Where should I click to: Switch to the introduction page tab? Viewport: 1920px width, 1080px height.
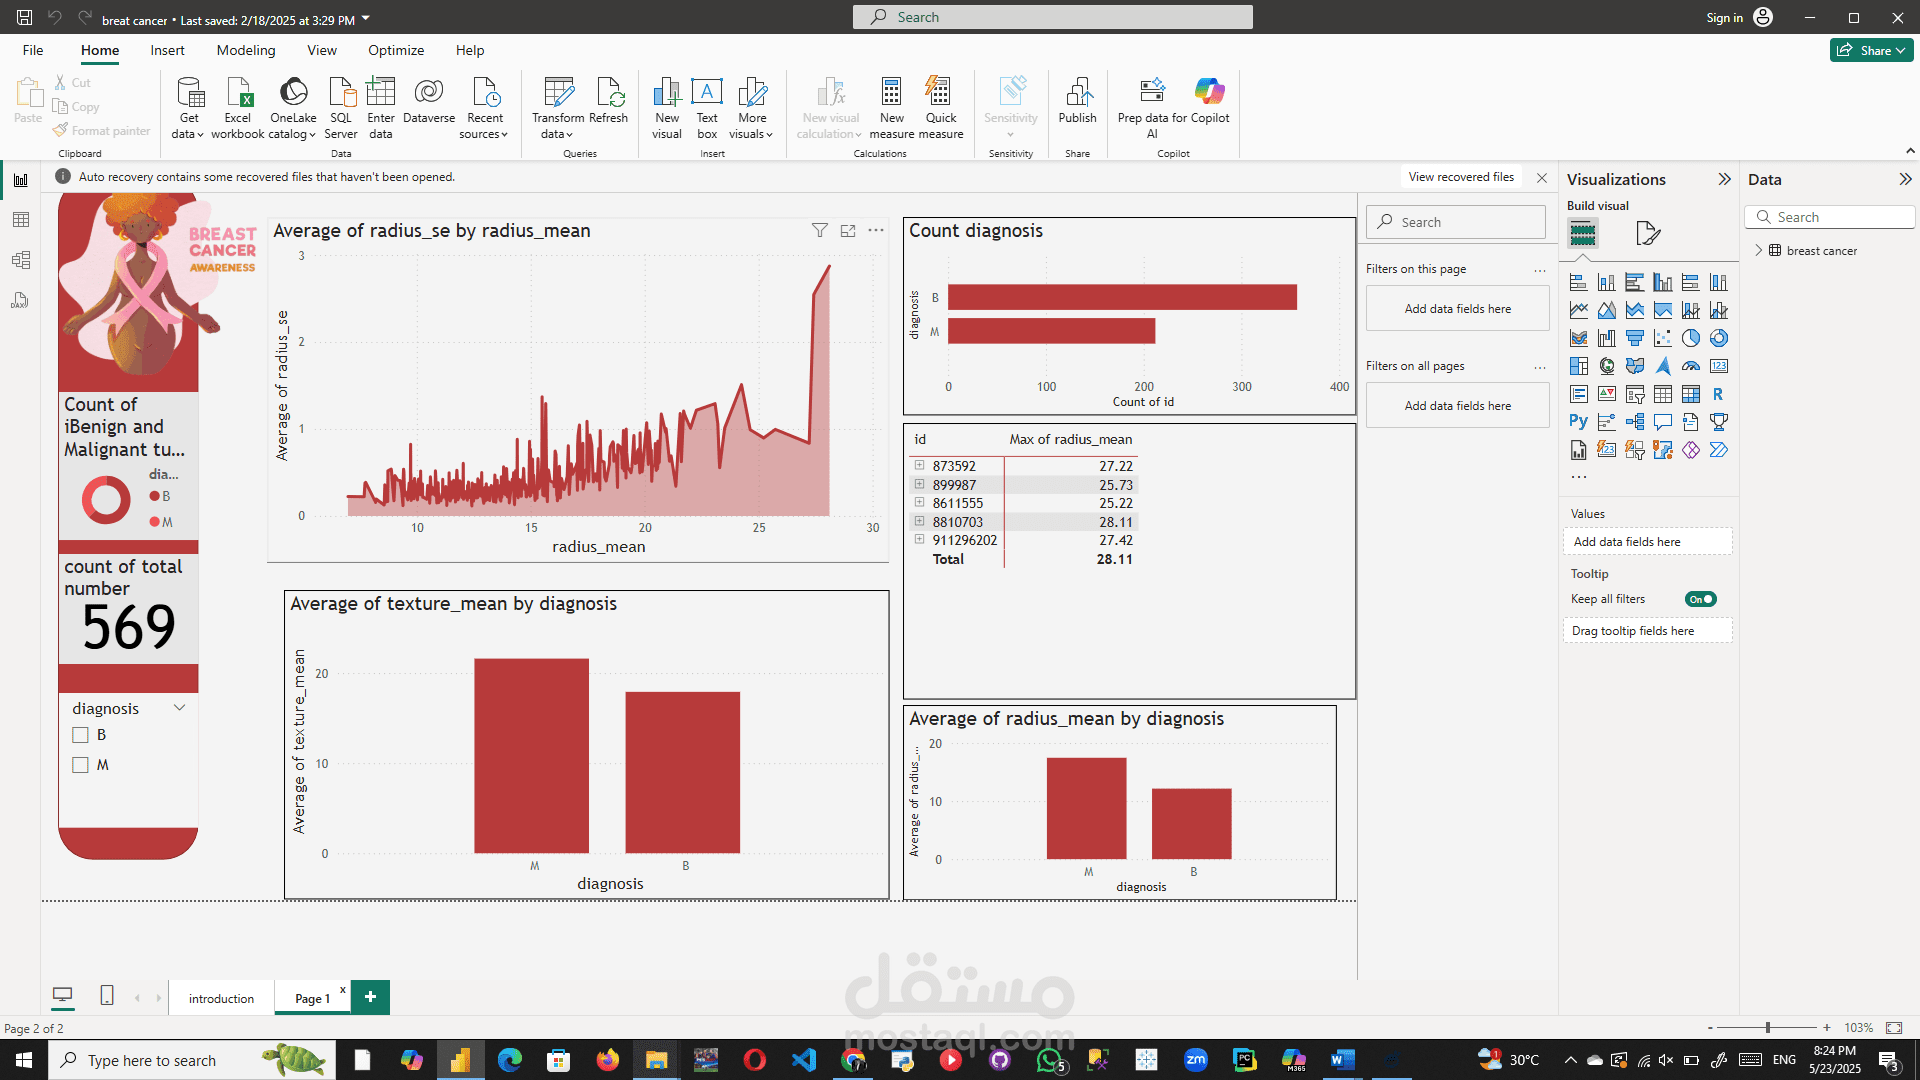(x=221, y=998)
